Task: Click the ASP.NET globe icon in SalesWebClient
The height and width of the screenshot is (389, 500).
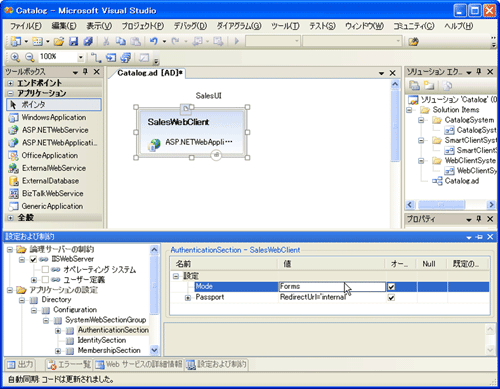Action: click(154, 144)
